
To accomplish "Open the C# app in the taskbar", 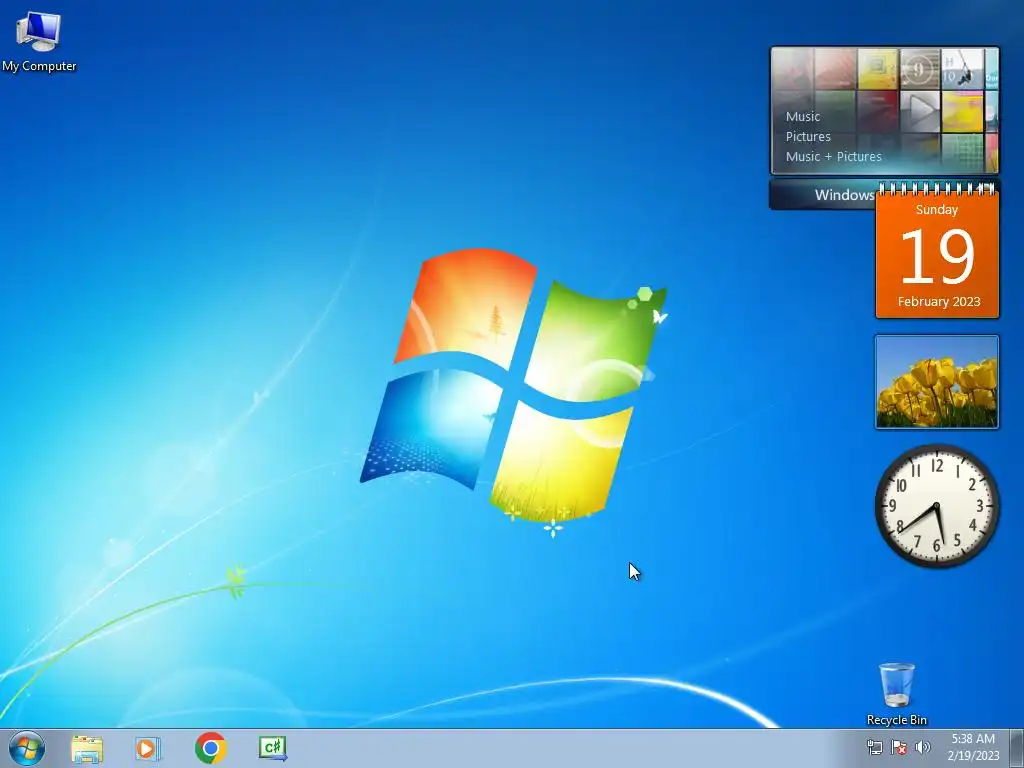I will 272,748.
